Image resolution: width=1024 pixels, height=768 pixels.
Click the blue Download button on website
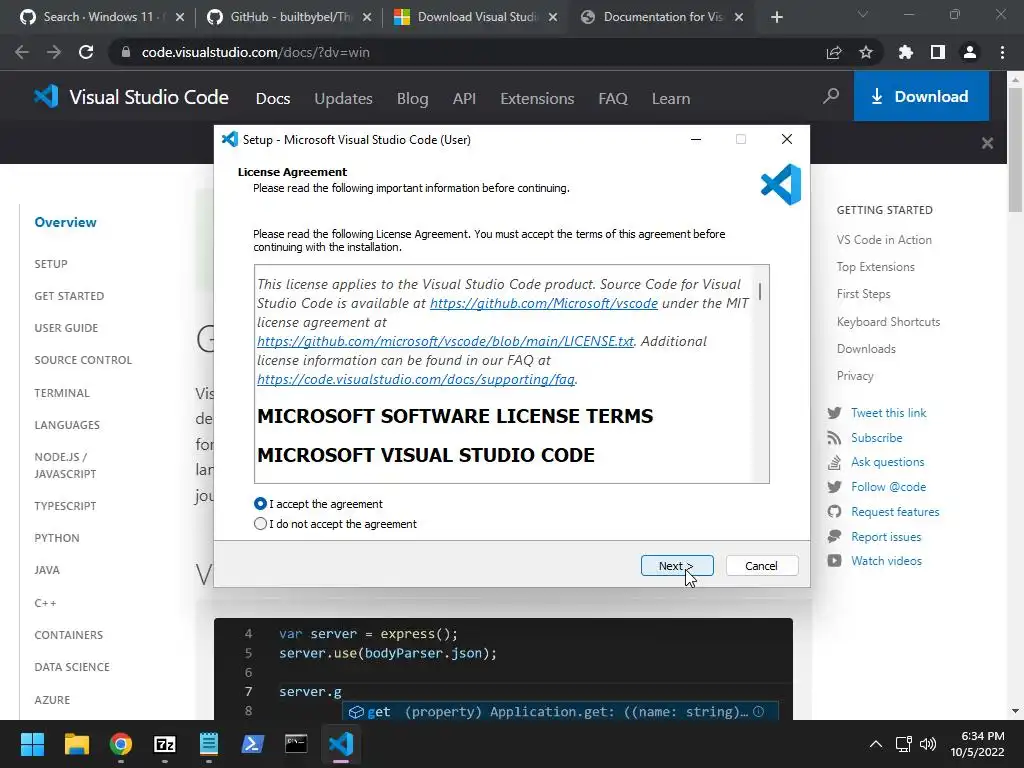(x=921, y=97)
